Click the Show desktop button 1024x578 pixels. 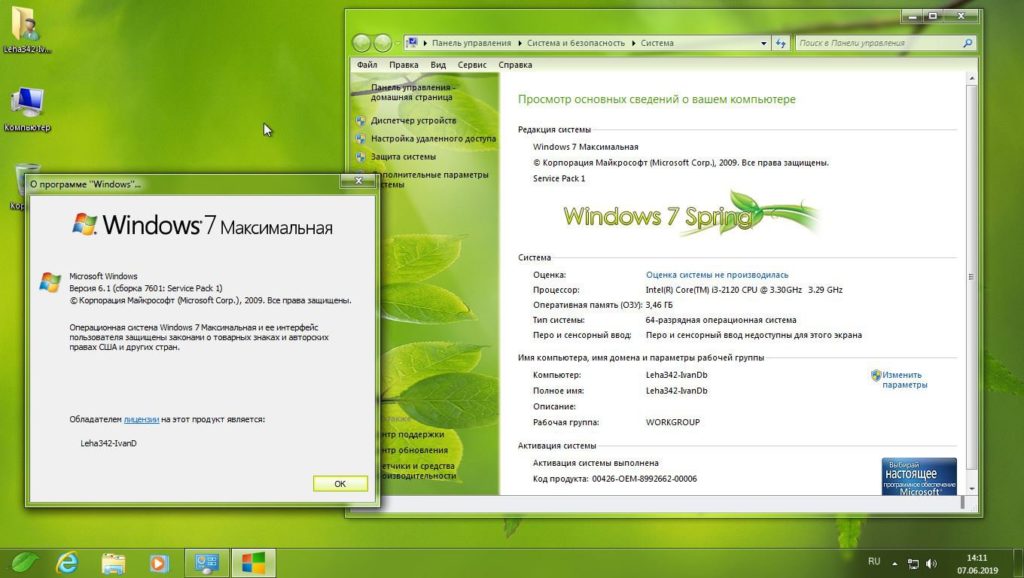pos(1019,563)
